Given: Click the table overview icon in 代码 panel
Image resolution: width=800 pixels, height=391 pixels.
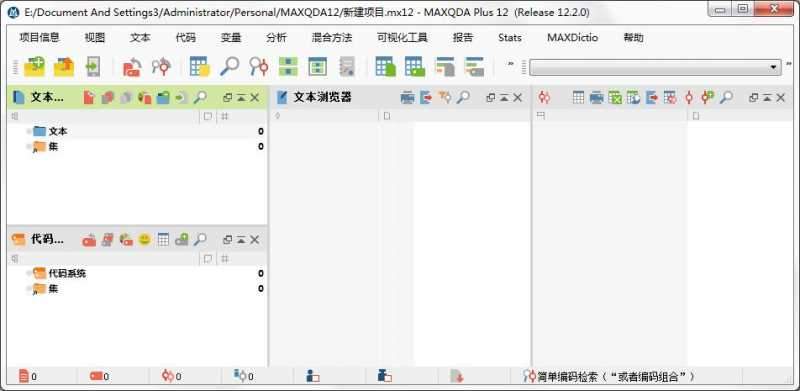Looking at the screenshot, I should [x=163, y=240].
